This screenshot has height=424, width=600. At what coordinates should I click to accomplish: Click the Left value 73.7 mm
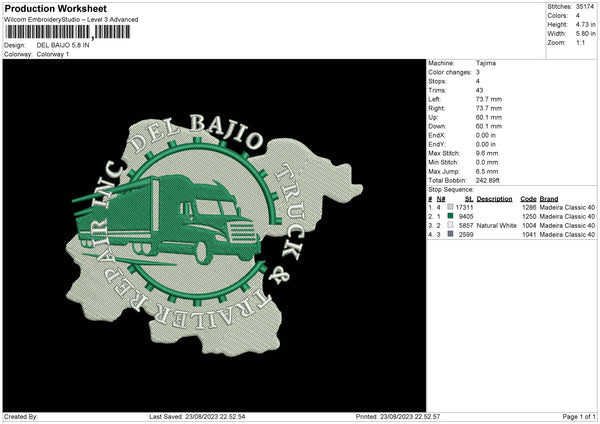pyautogui.click(x=489, y=99)
